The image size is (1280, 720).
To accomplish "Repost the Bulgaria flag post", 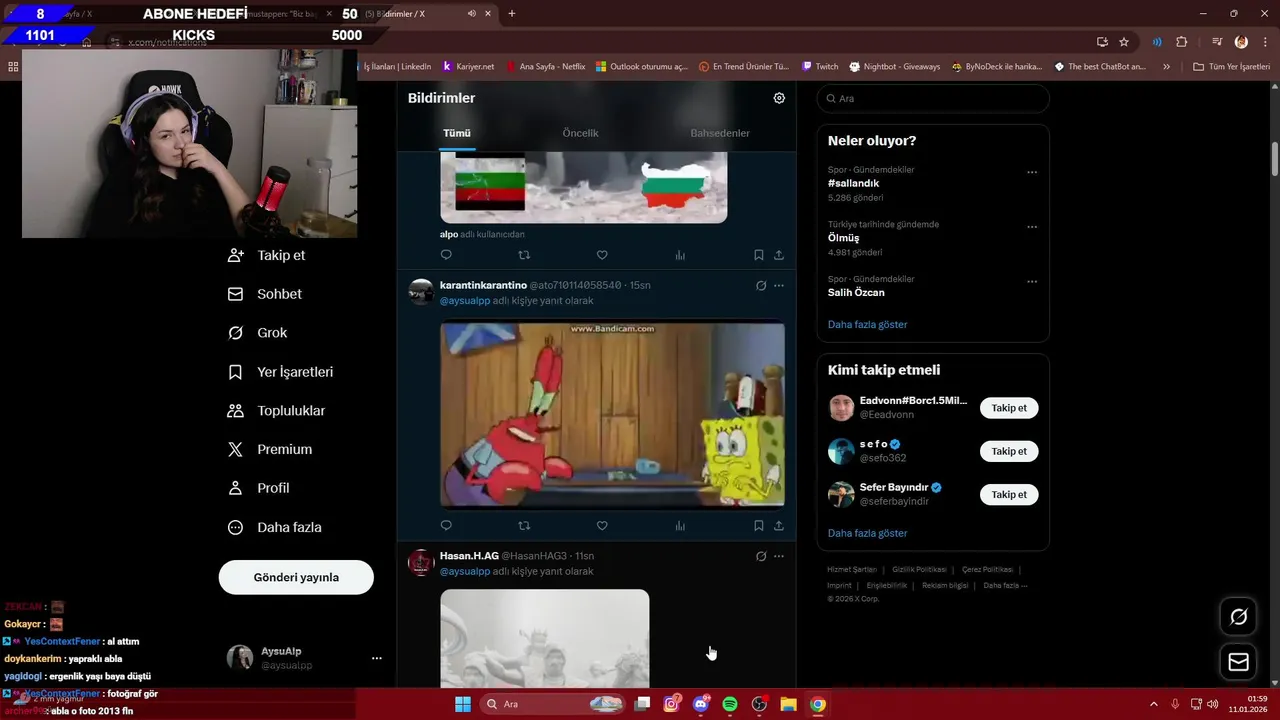I will tap(524, 255).
